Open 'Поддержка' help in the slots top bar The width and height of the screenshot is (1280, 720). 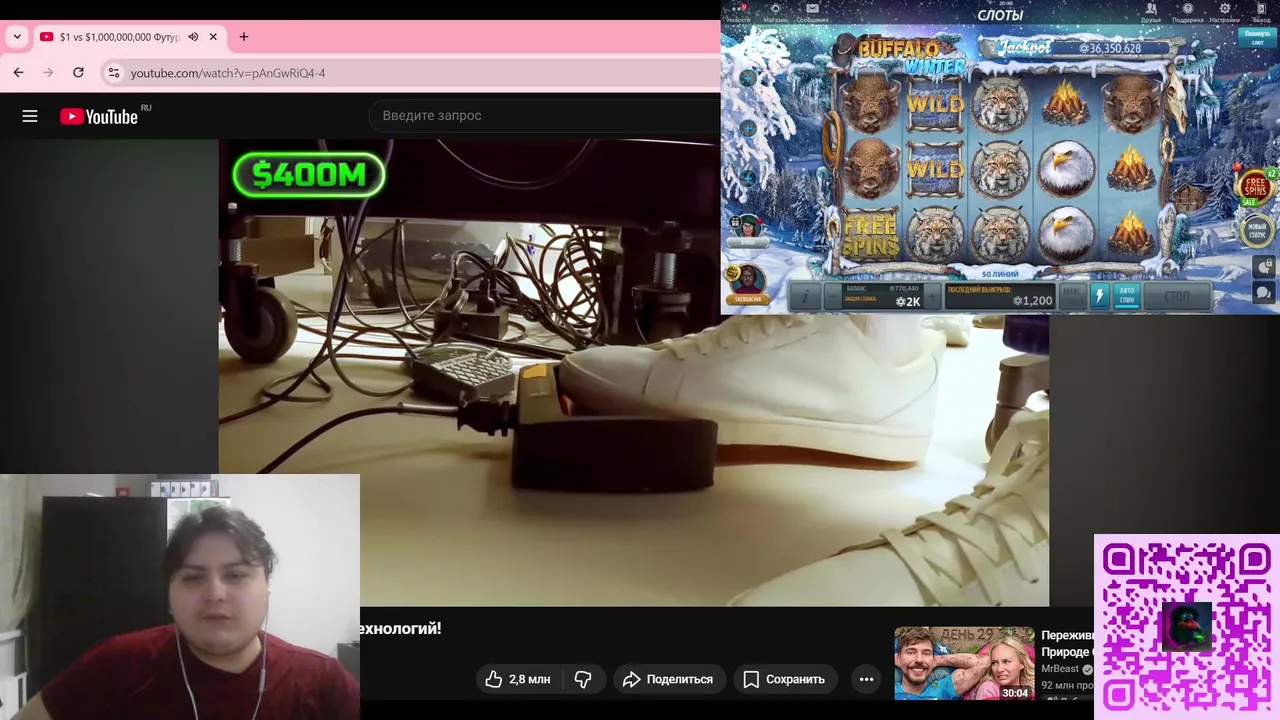coord(1187,13)
